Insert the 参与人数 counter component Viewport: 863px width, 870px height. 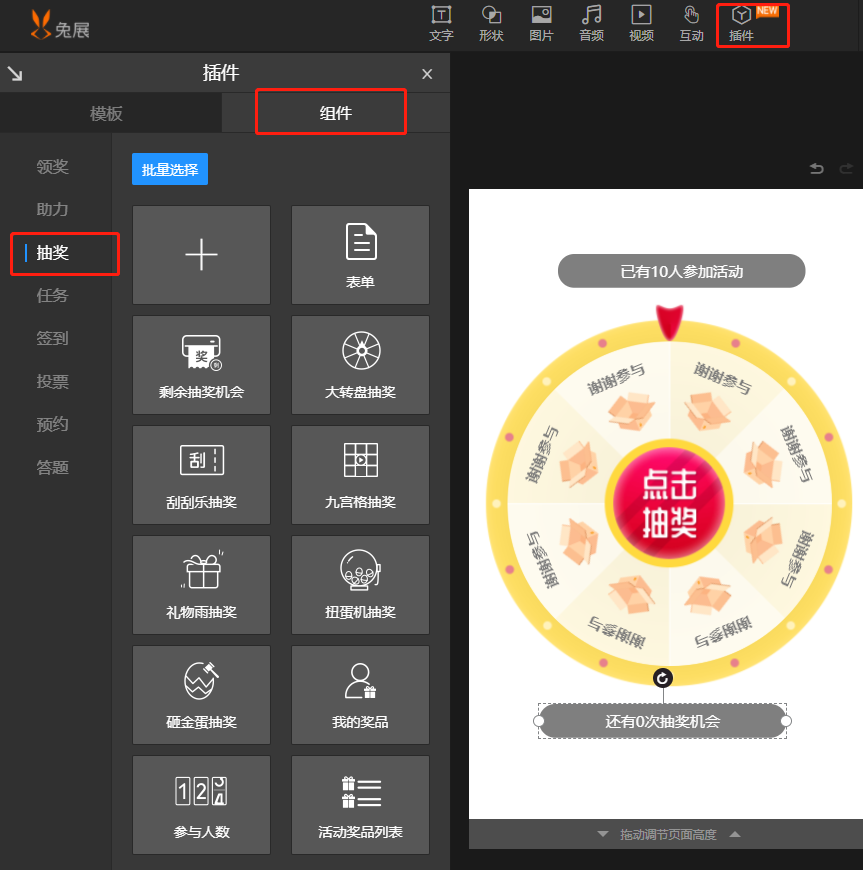pyautogui.click(x=201, y=805)
